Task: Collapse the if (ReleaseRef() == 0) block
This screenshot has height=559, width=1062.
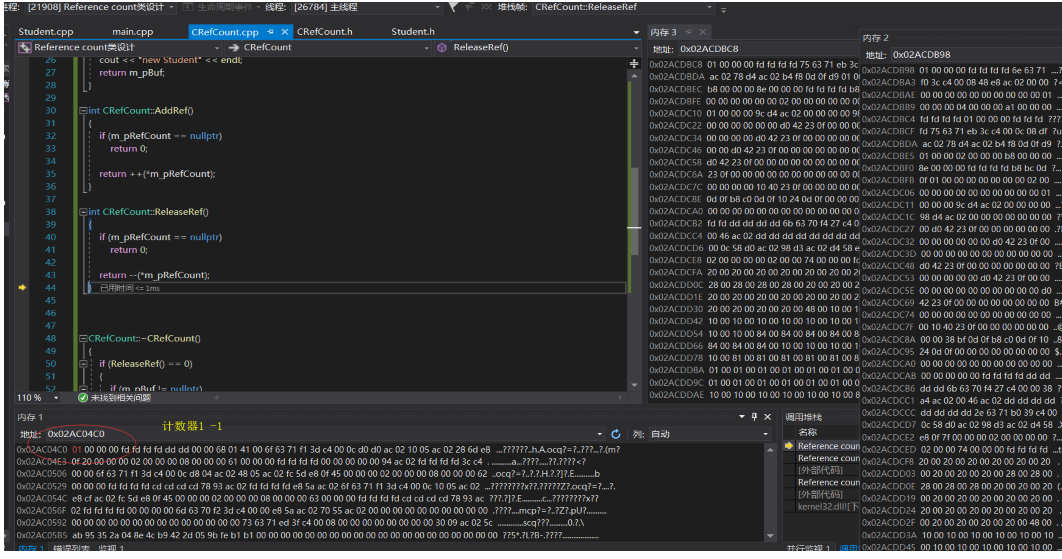Action: (x=83, y=364)
